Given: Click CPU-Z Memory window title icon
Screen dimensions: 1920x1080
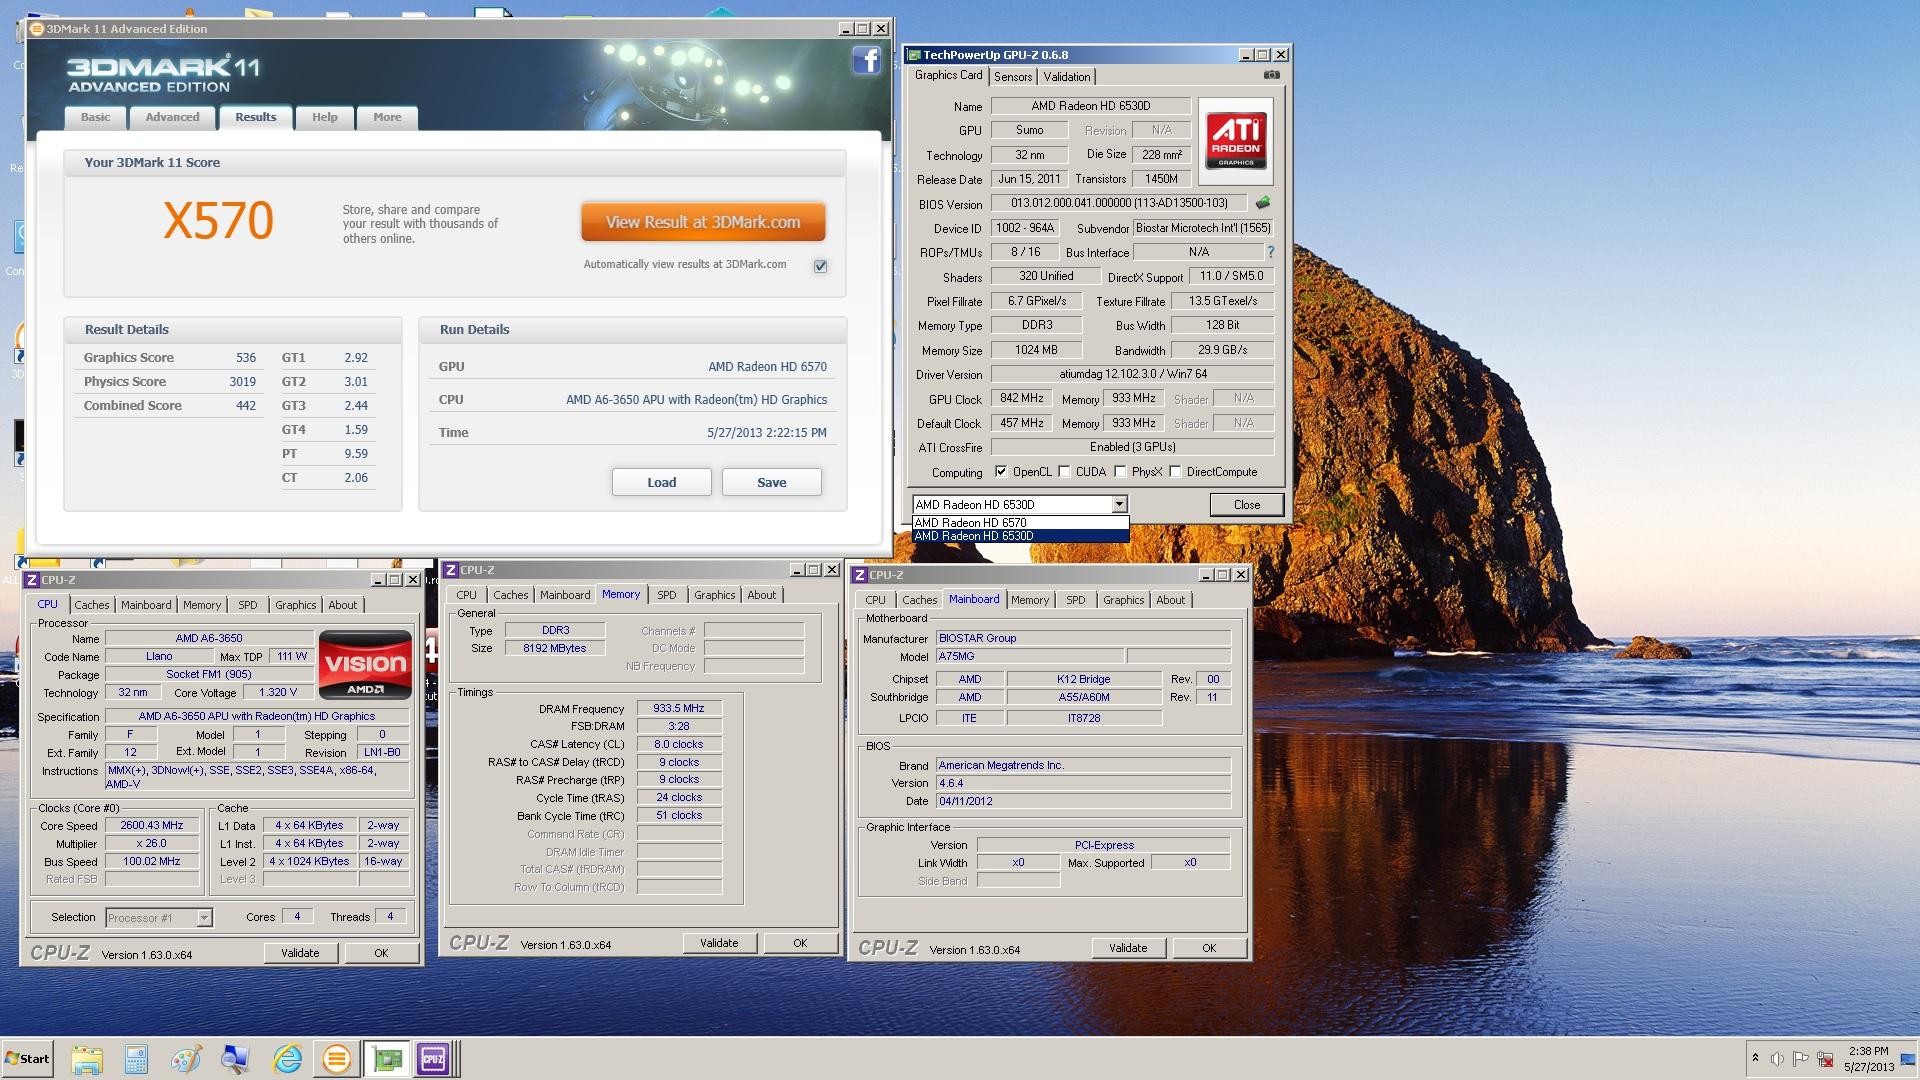Looking at the screenshot, I should 451,570.
